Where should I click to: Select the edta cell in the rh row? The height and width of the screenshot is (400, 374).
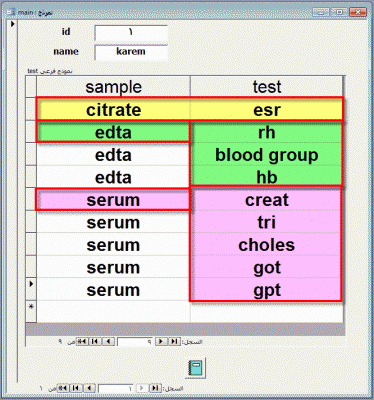(113, 132)
